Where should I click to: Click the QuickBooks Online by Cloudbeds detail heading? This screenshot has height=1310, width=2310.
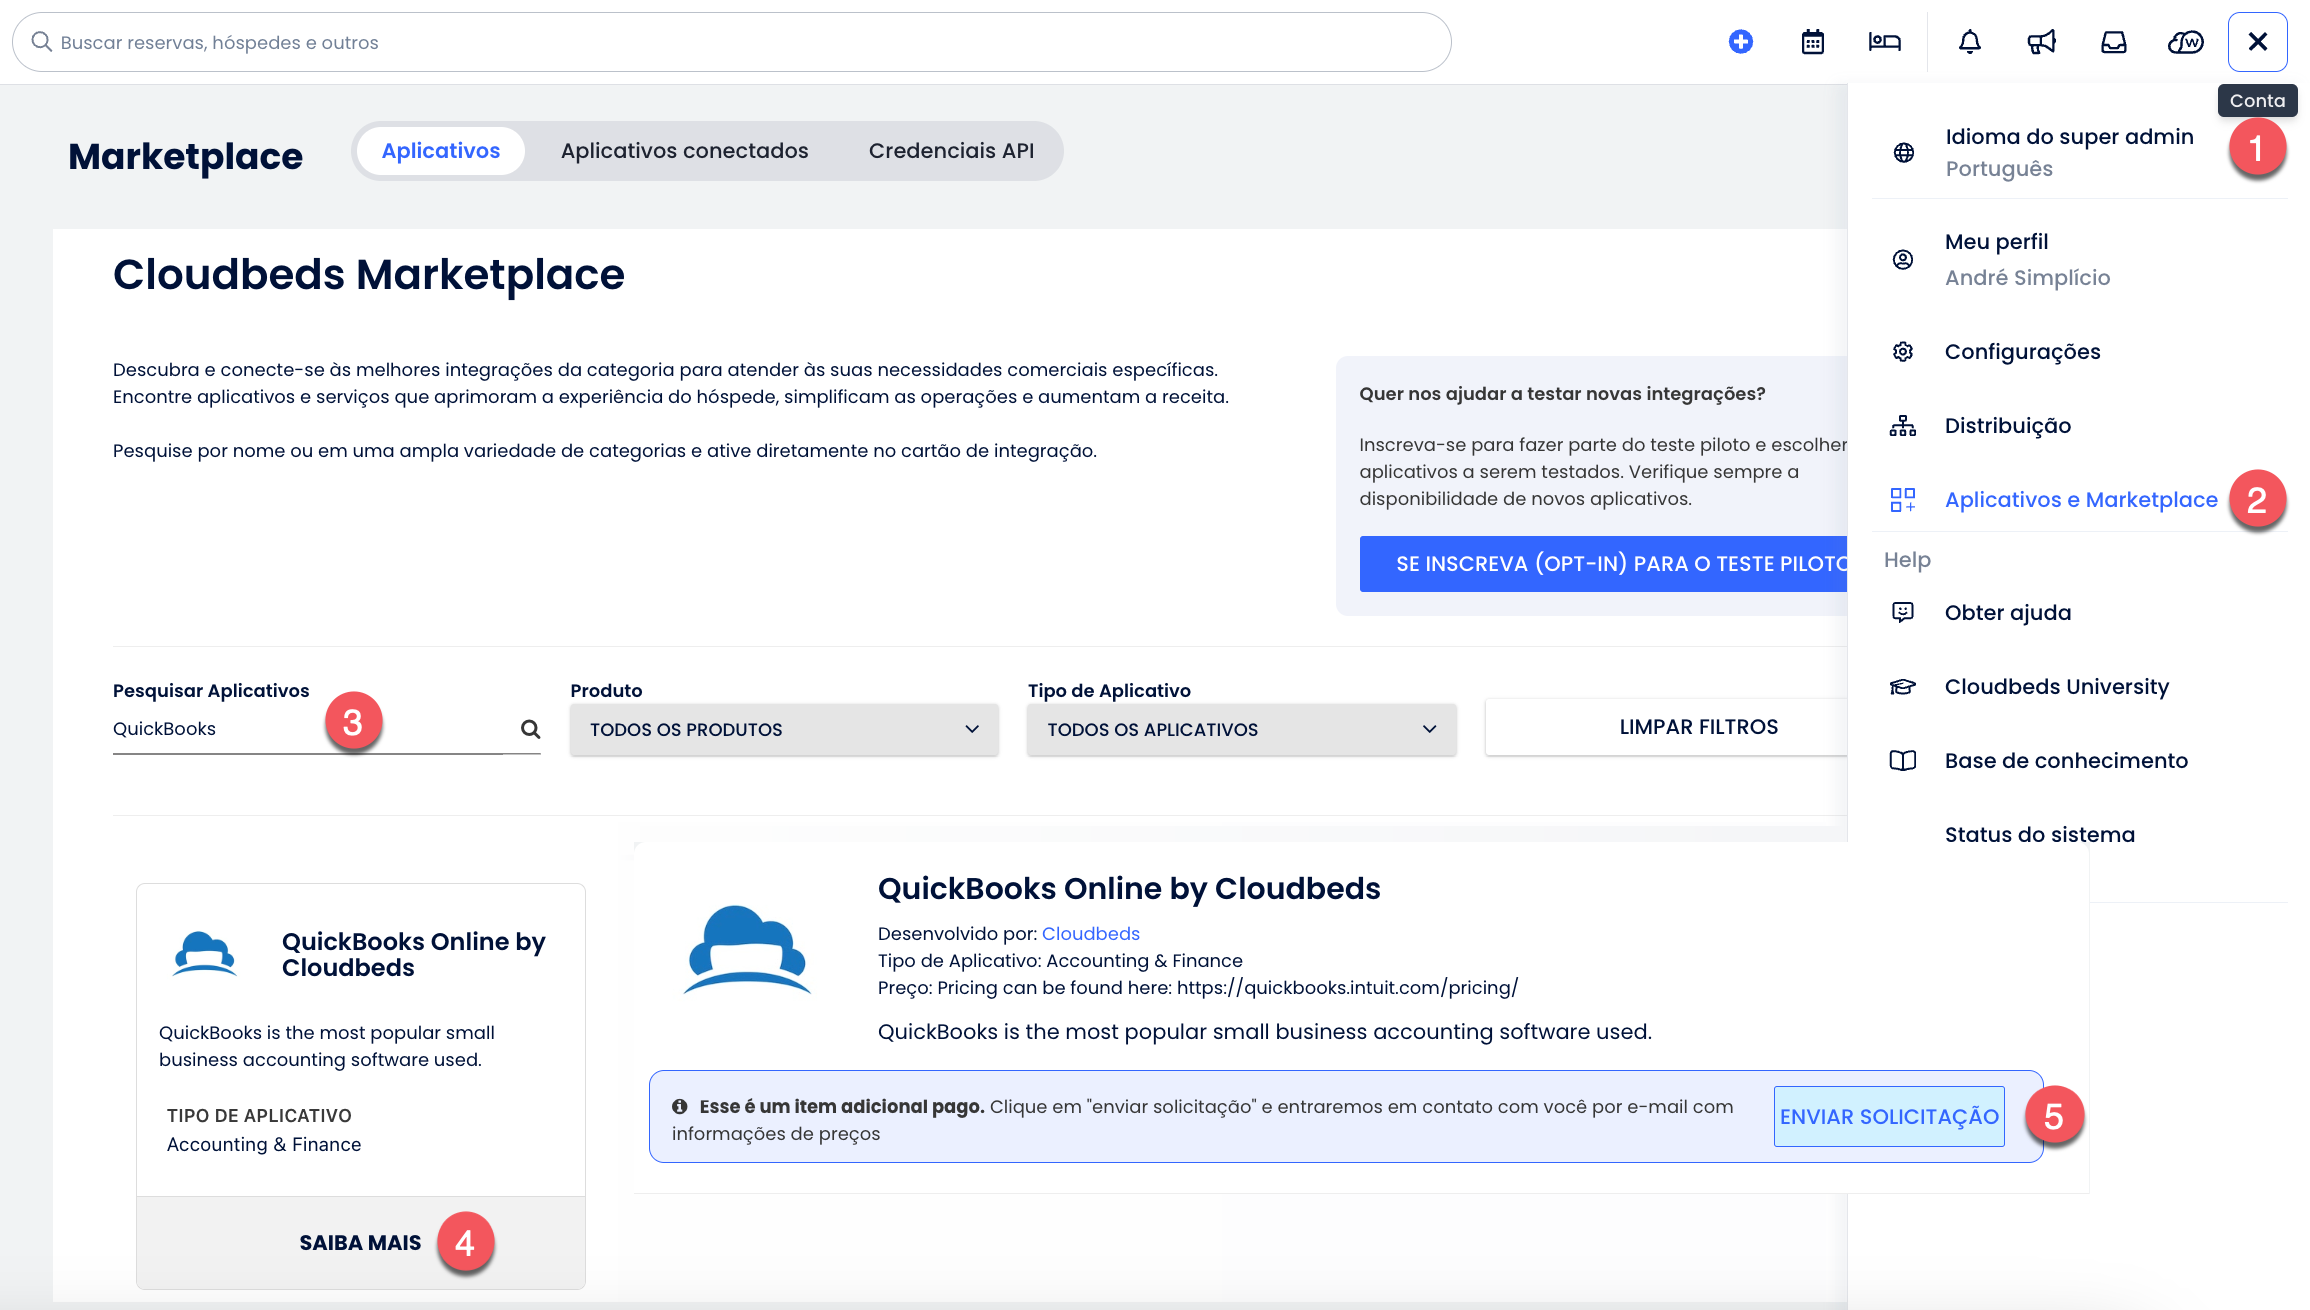tap(1129, 889)
